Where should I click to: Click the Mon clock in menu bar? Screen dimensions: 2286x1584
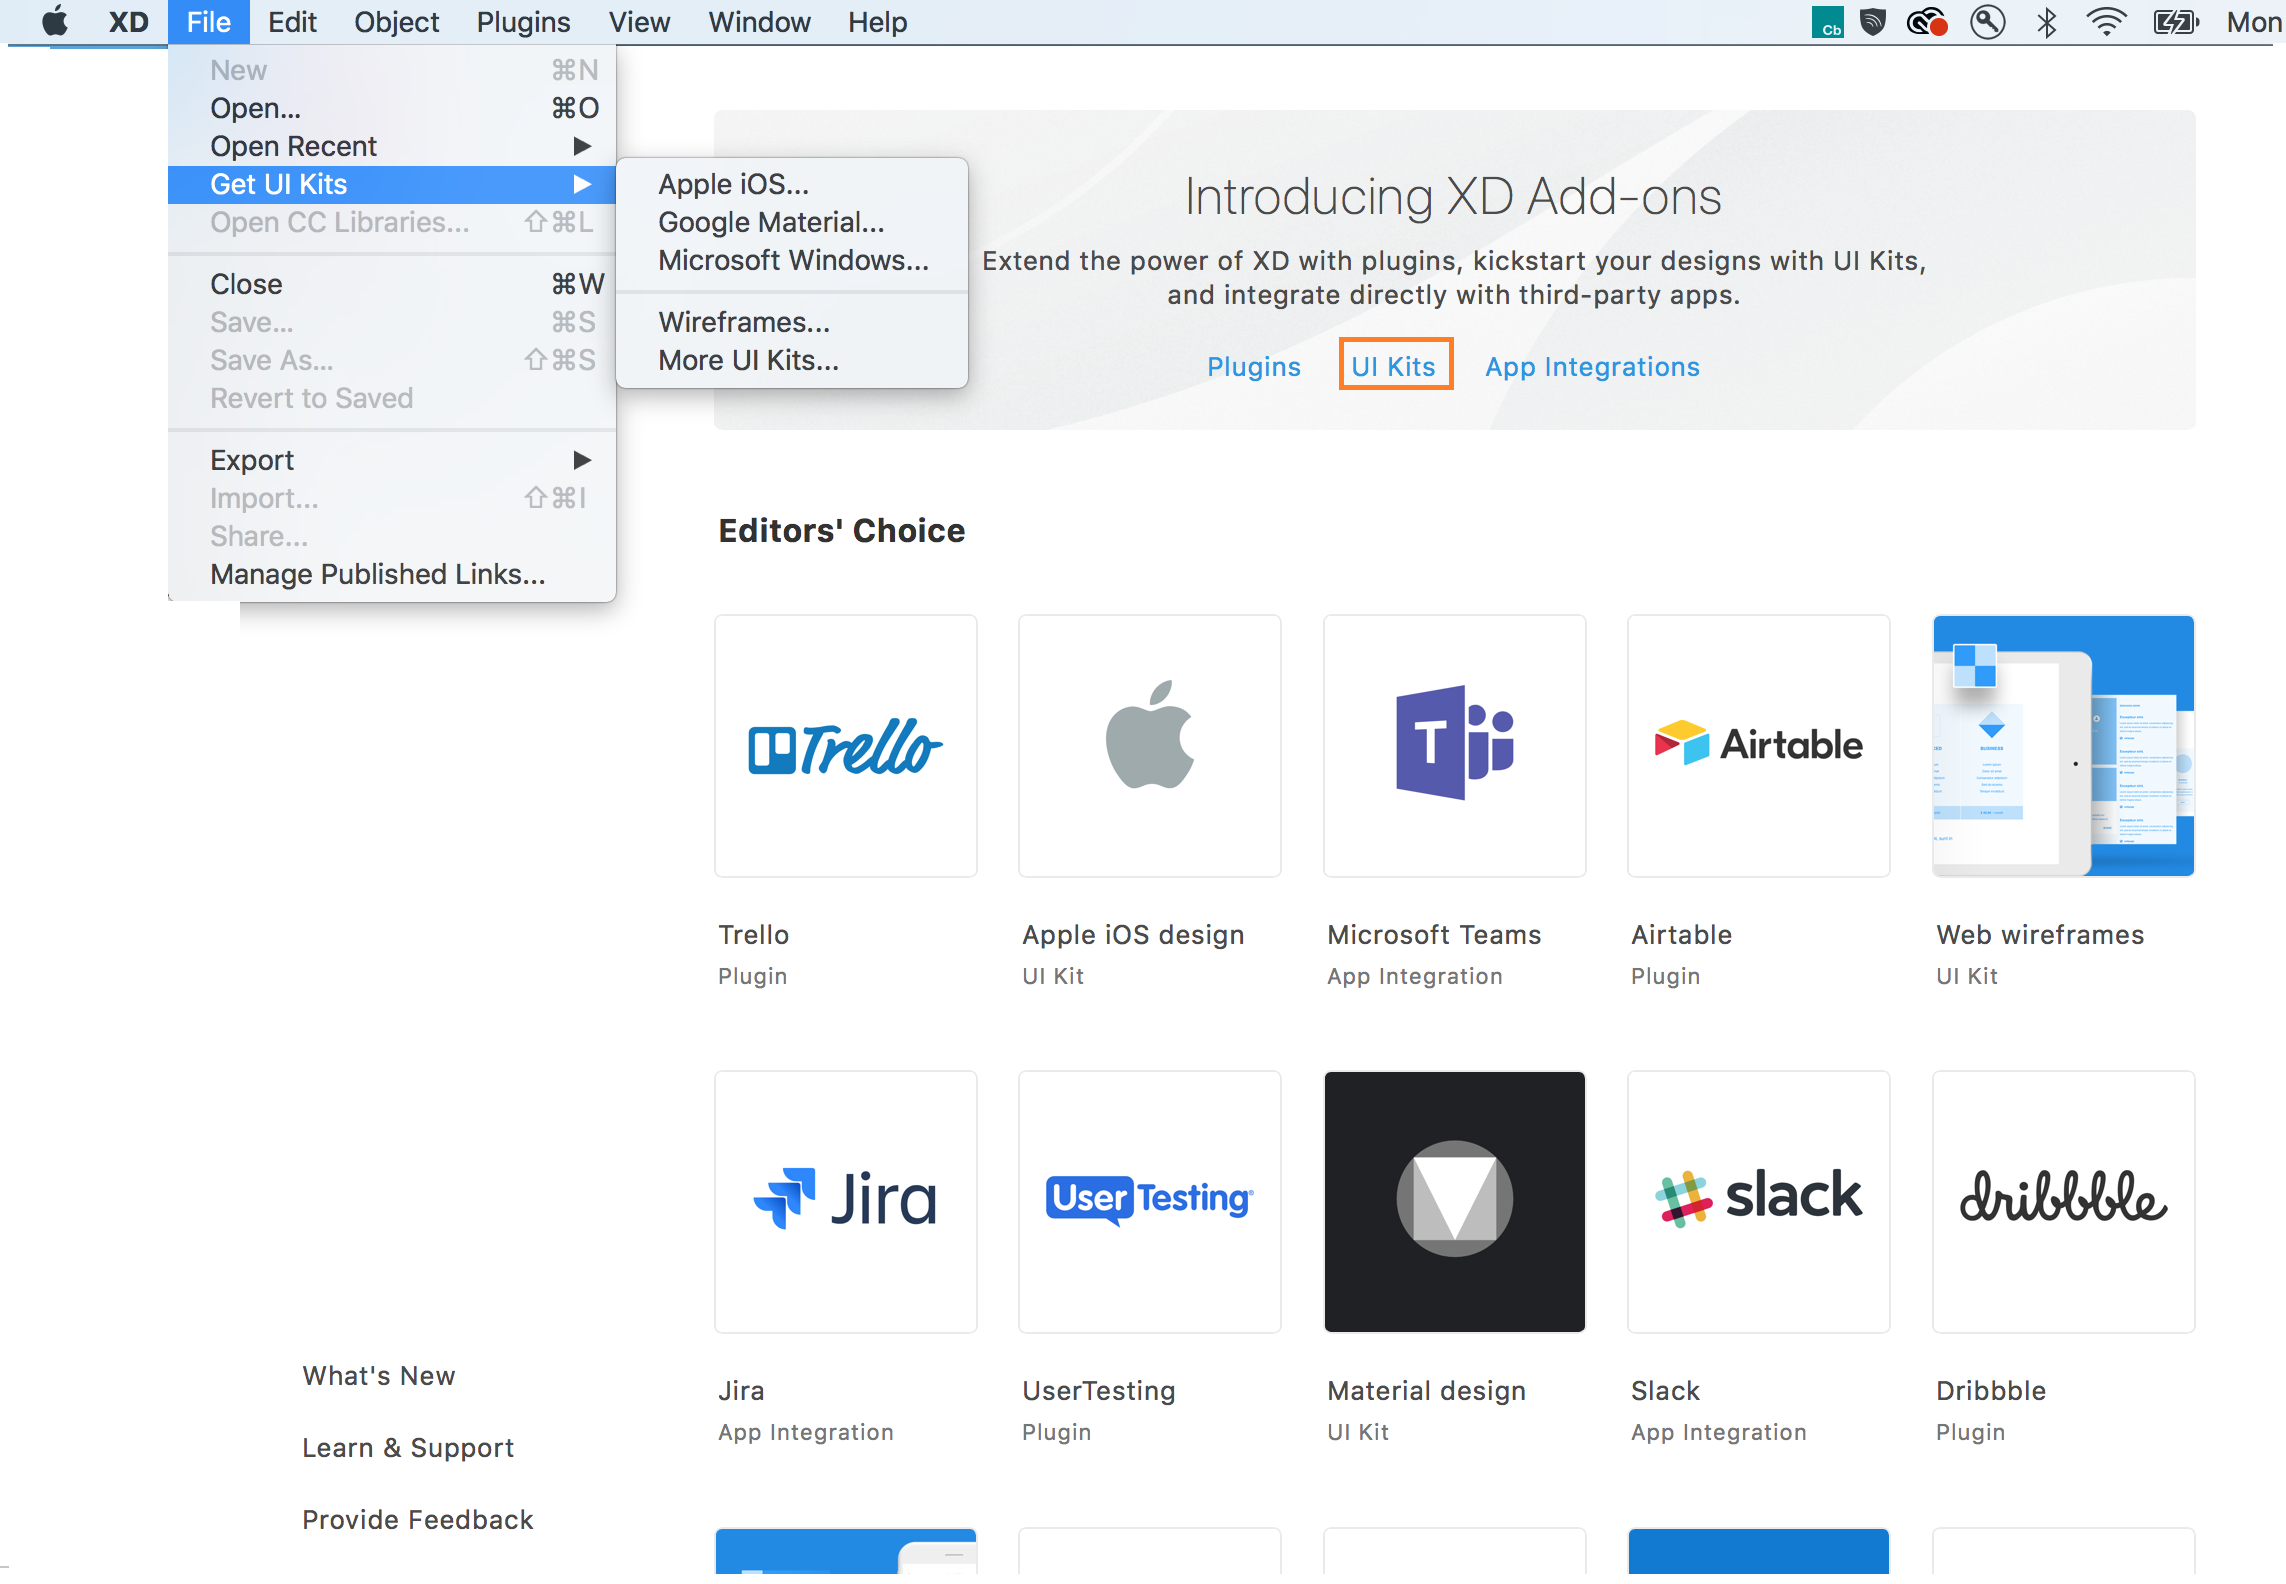pos(2254,22)
